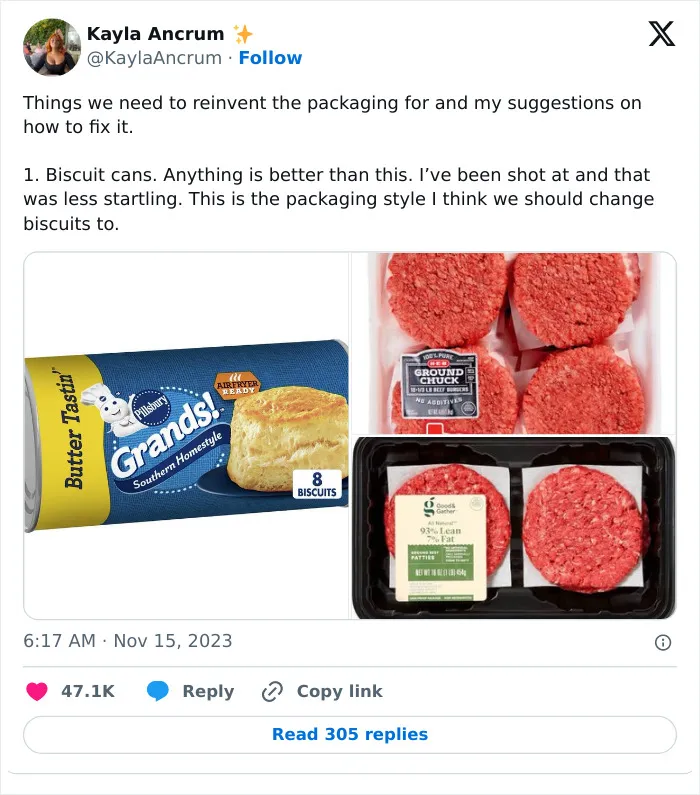The image size is (700, 795).
Task: Click the @KaylaAncrum handle
Action: [154, 58]
